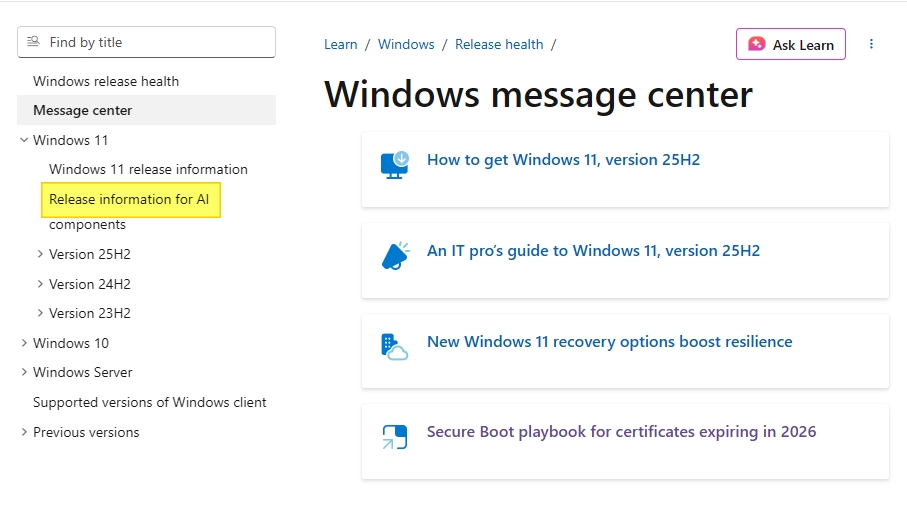Expand the Version 23H2 node
907x508 pixels.
pyautogui.click(x=40, y=313)
